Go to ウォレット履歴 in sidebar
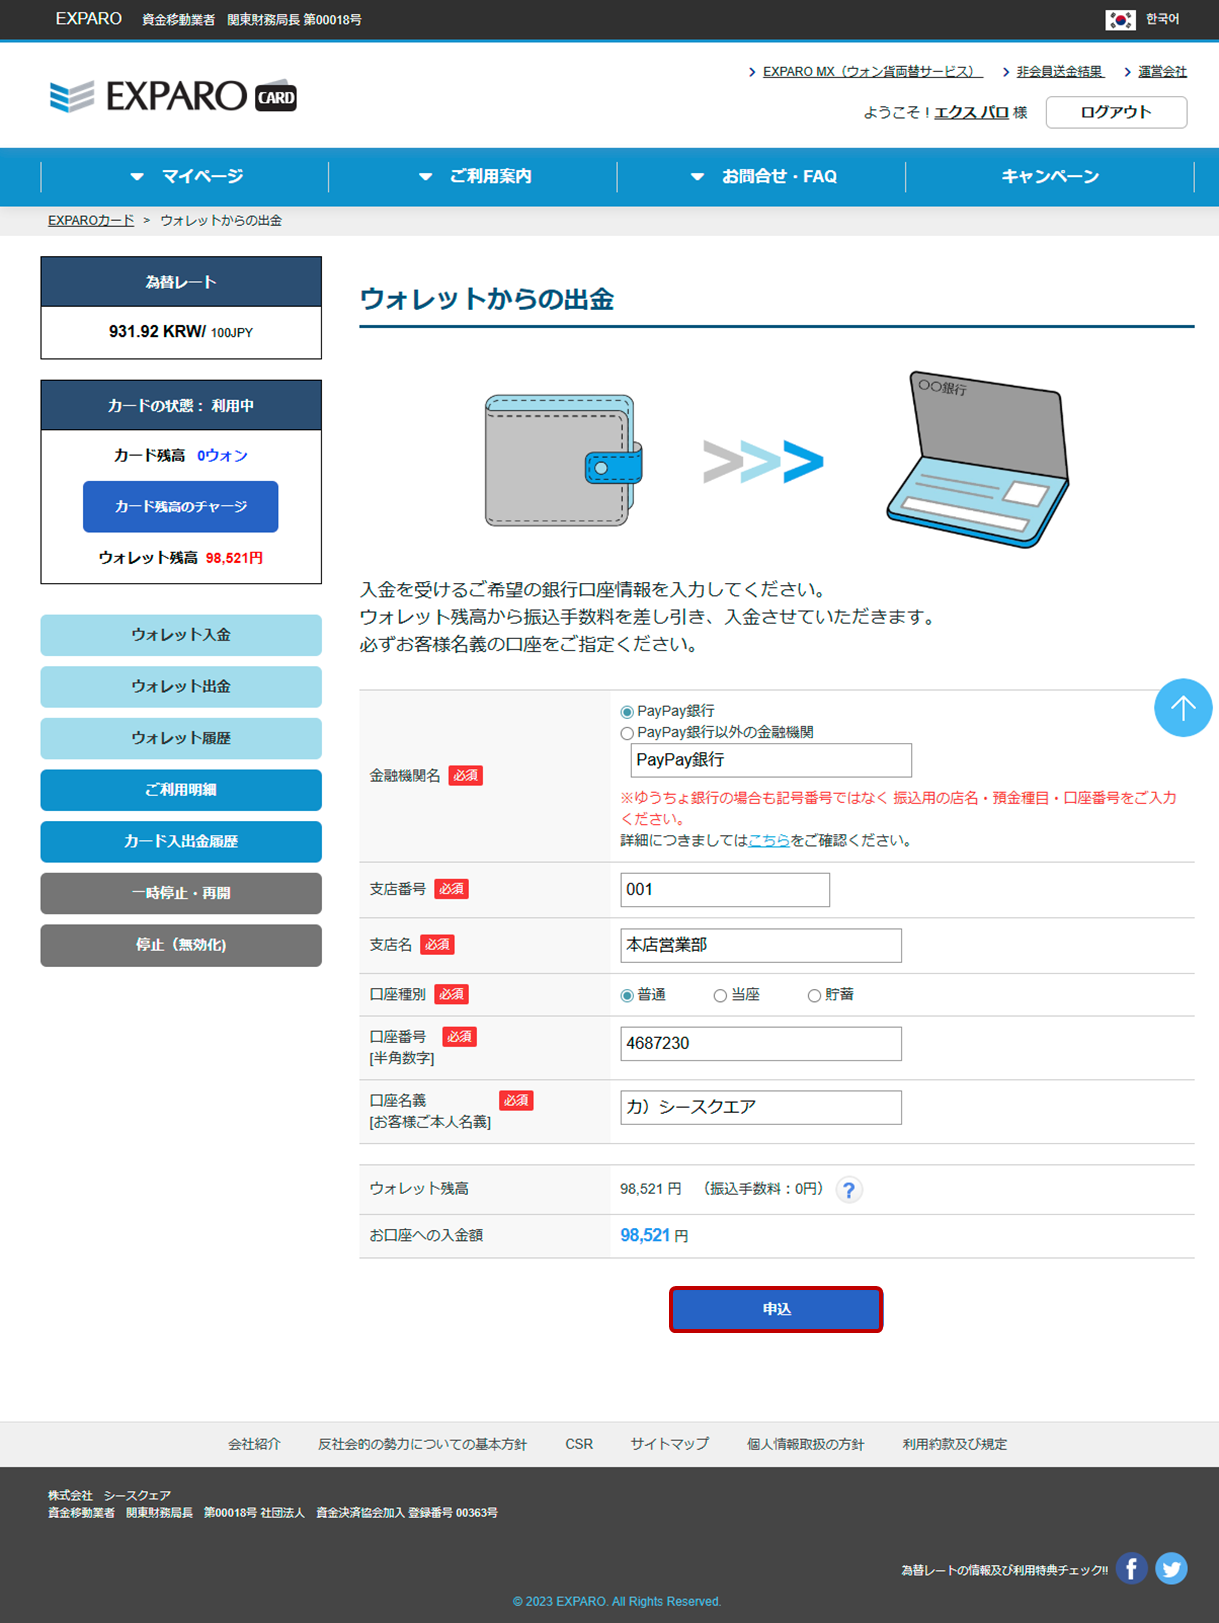This screenshot has width=1219, height=1623. (x=181, y=738)
